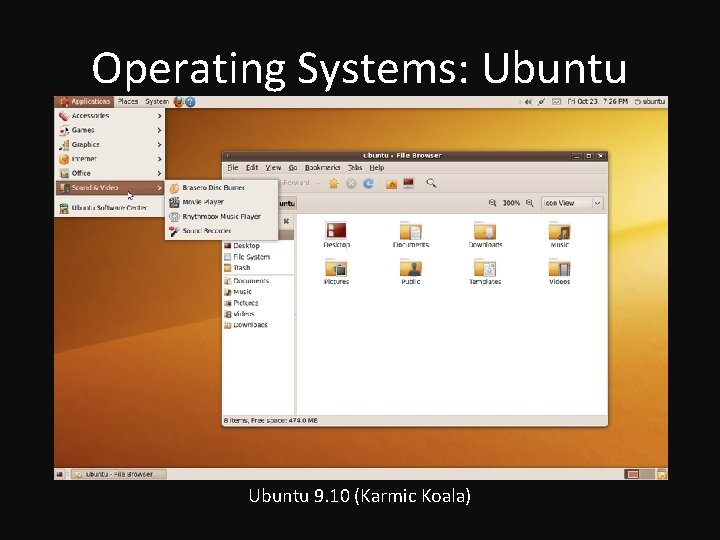The height and width of the screenshot is (540, 720).
Task: Open View menu in File Browser
Action: coord(273,168)
